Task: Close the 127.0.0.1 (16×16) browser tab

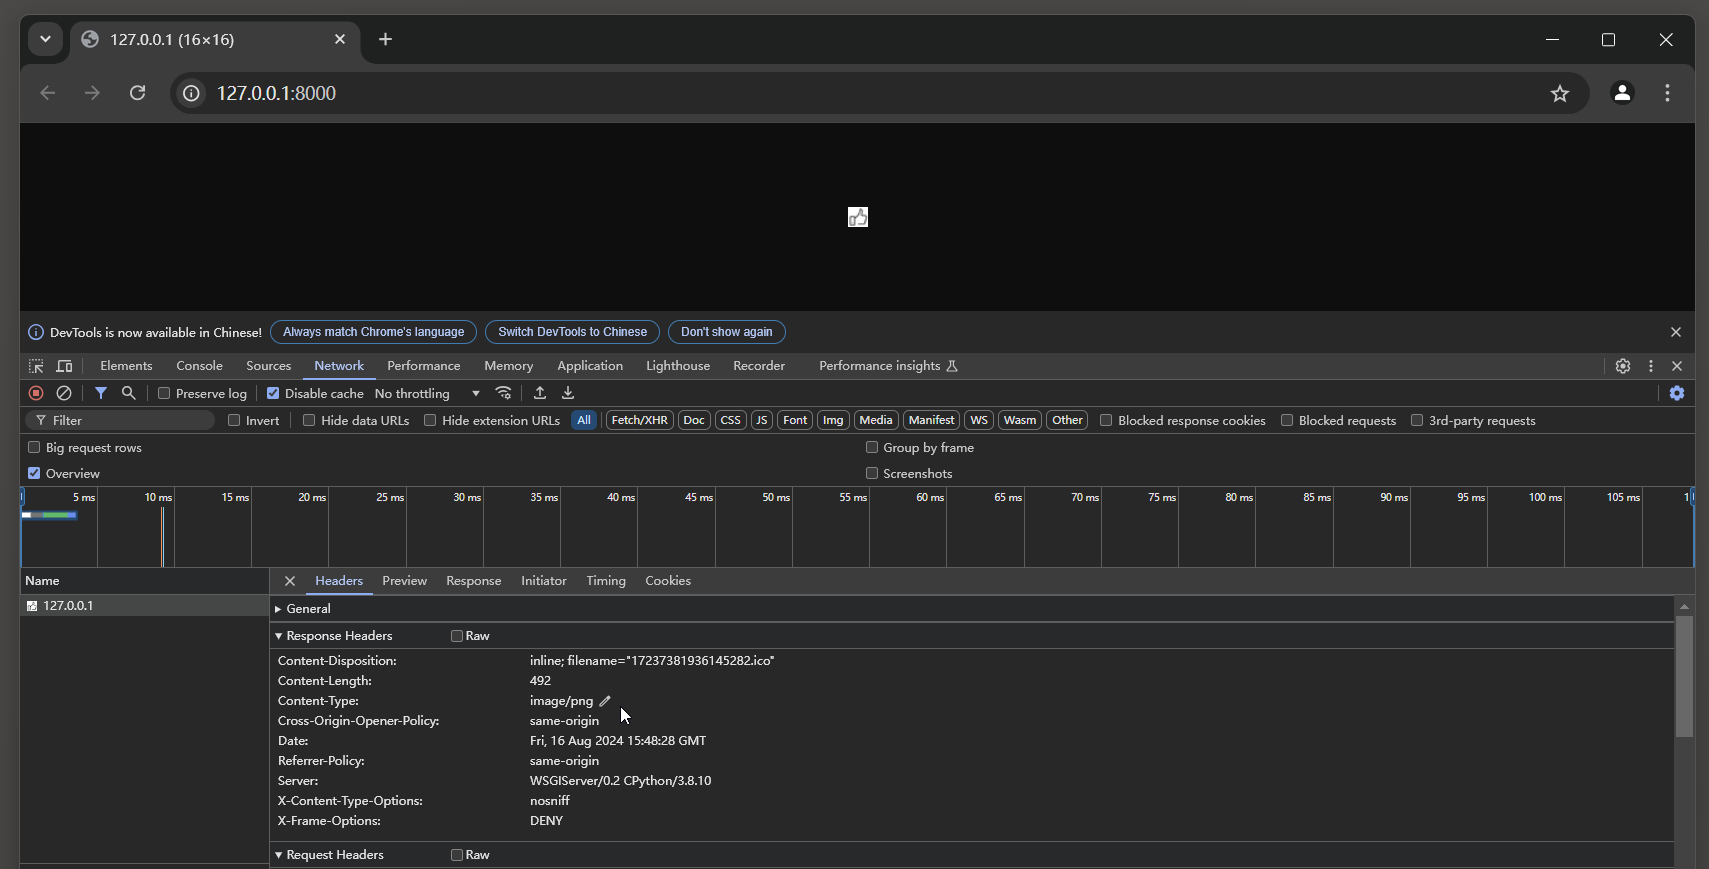Action: (340, 39)
